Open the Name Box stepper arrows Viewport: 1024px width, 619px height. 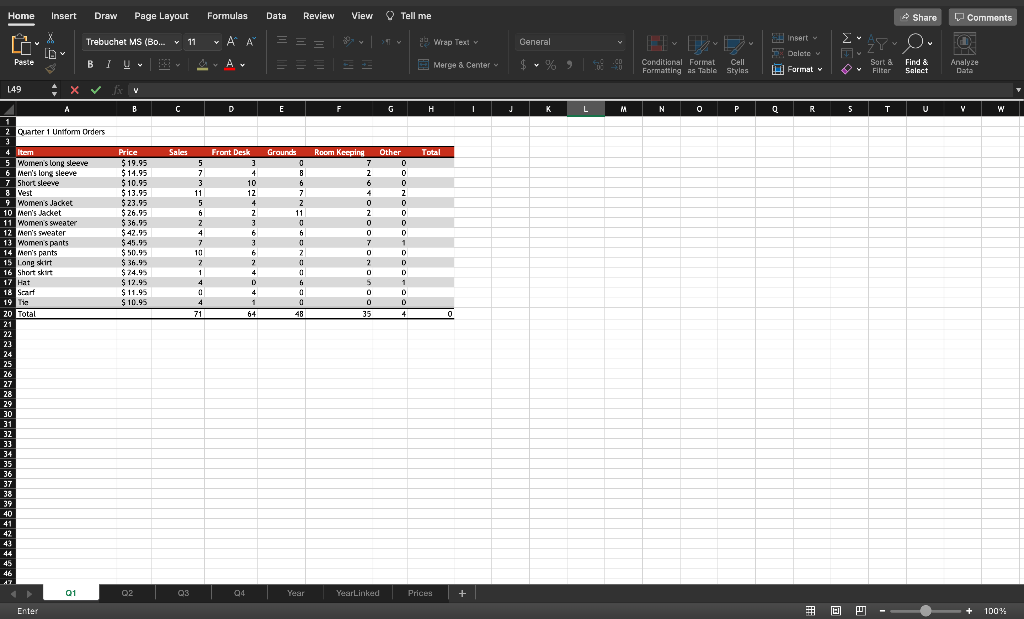coord(54,90)
